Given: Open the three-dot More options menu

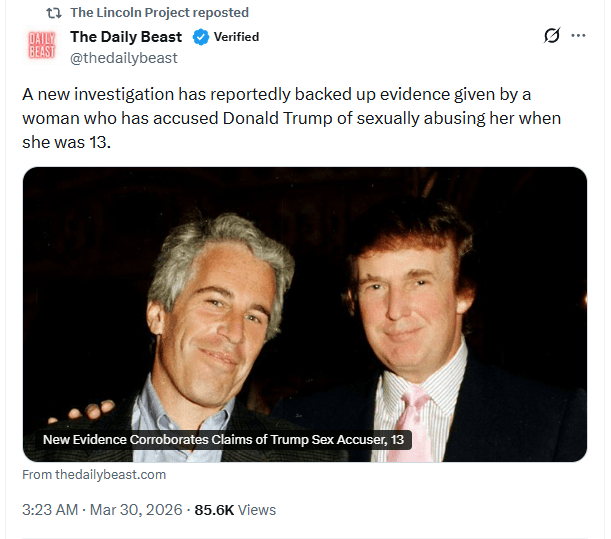Looking at the screenshot, I should click(578, 36).
